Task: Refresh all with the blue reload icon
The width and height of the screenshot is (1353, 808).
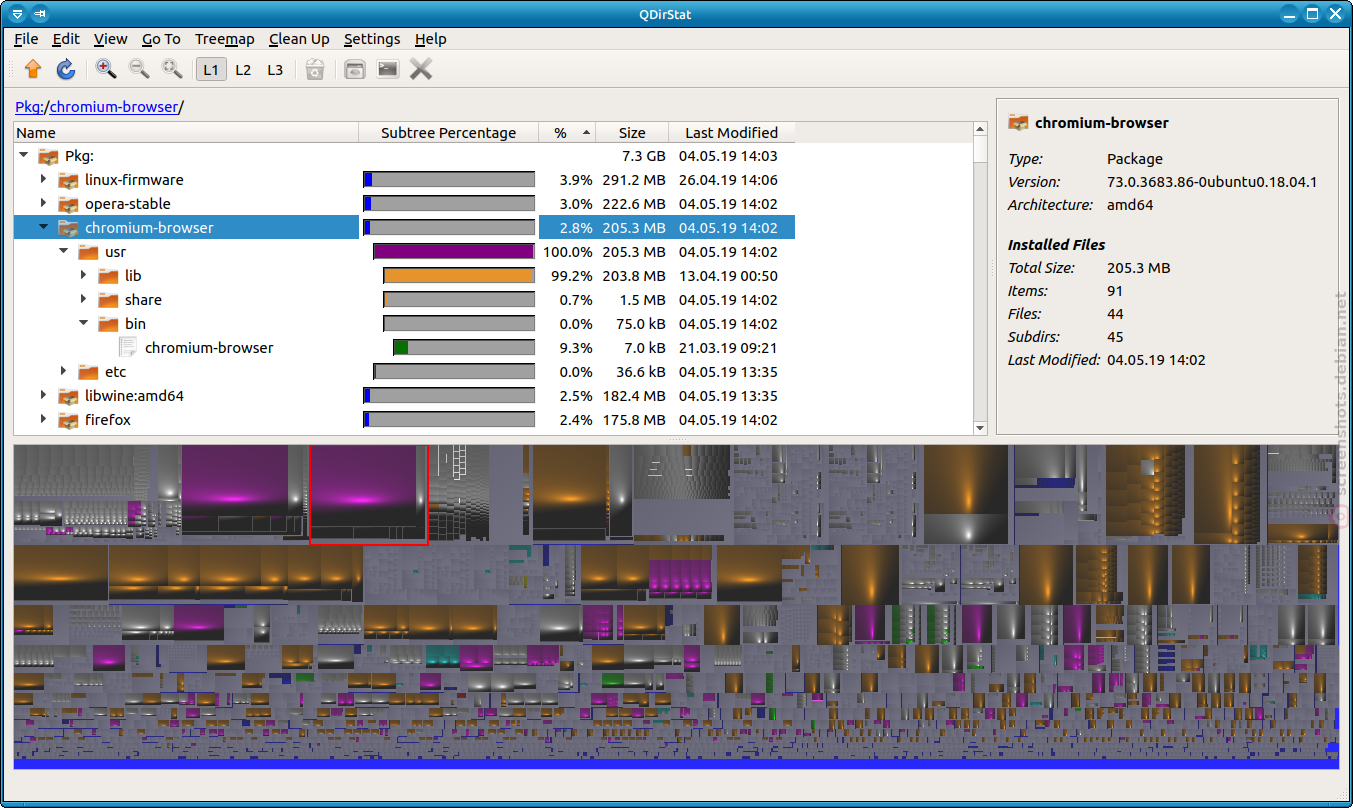Action: tap(66, 69)
